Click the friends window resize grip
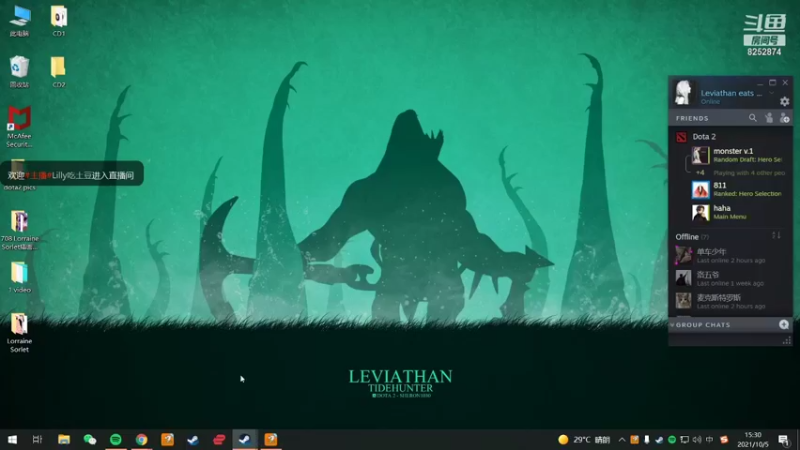This screenshot has height=450, width=800. click(x=787, y=340)
